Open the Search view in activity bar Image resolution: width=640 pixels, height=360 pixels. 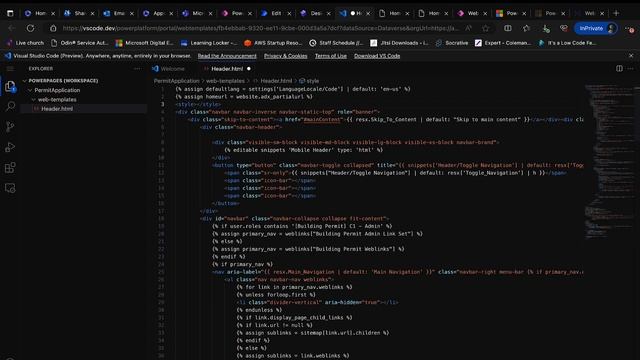click(x=10, y=107)
